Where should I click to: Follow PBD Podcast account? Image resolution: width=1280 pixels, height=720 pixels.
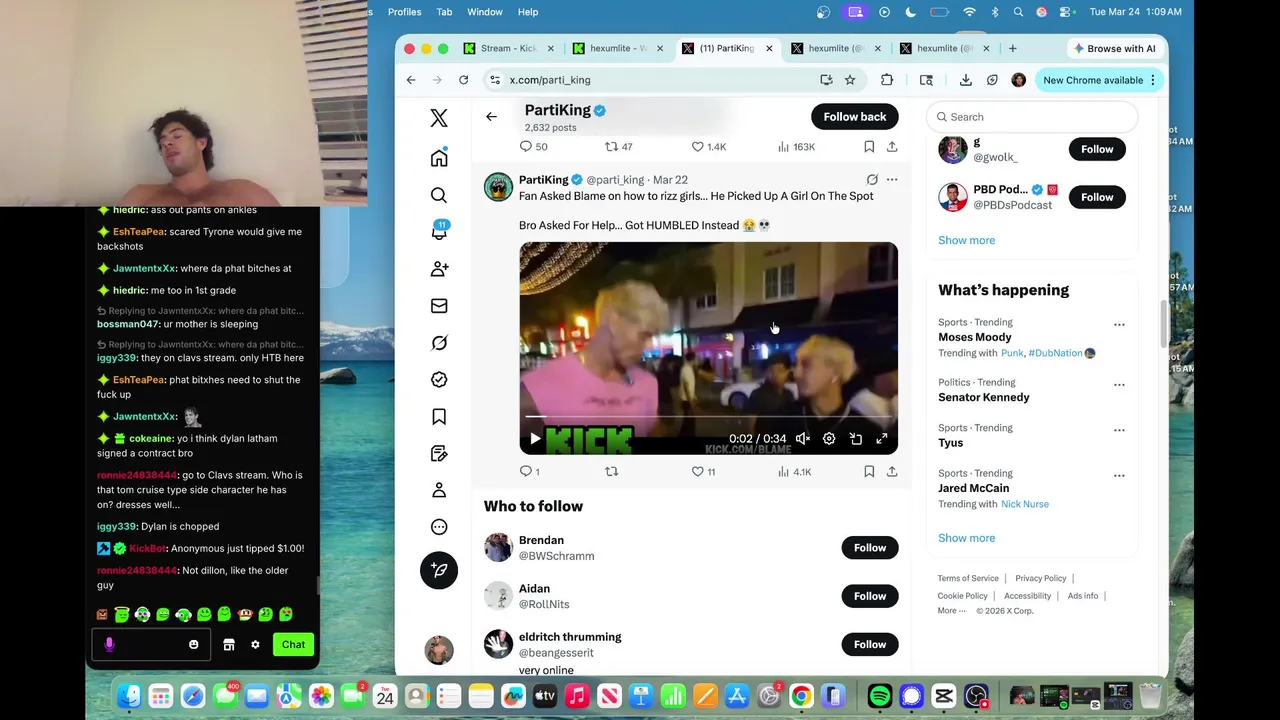[x=1097, y=197]
